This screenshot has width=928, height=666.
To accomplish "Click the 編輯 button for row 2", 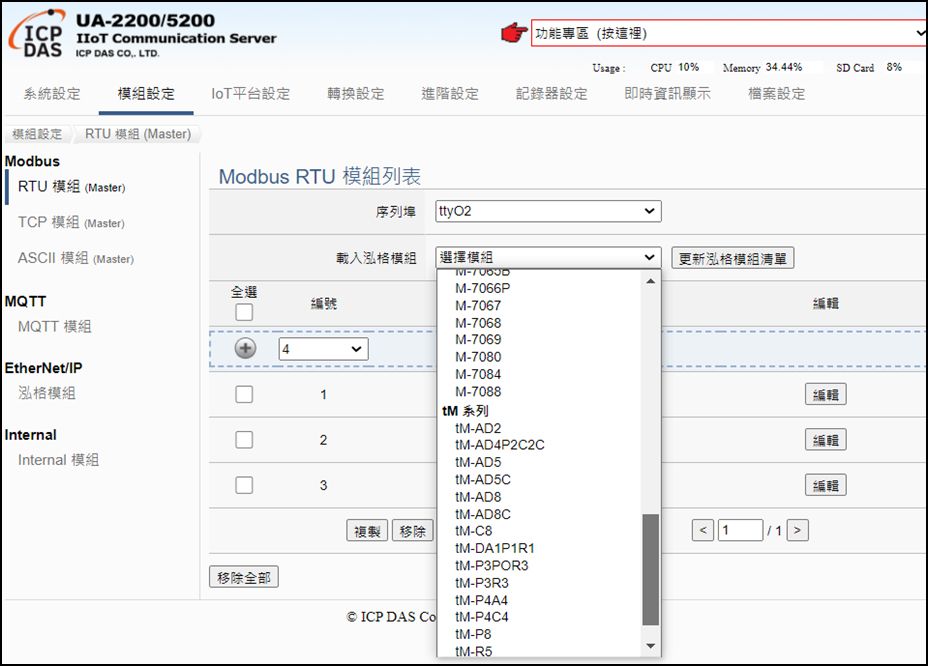I will click(826, 440).
